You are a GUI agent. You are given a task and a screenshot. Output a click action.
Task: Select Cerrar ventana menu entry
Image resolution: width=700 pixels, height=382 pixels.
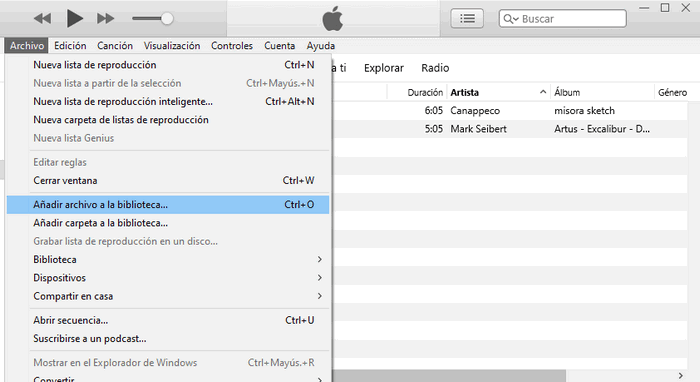click(168, 181)
